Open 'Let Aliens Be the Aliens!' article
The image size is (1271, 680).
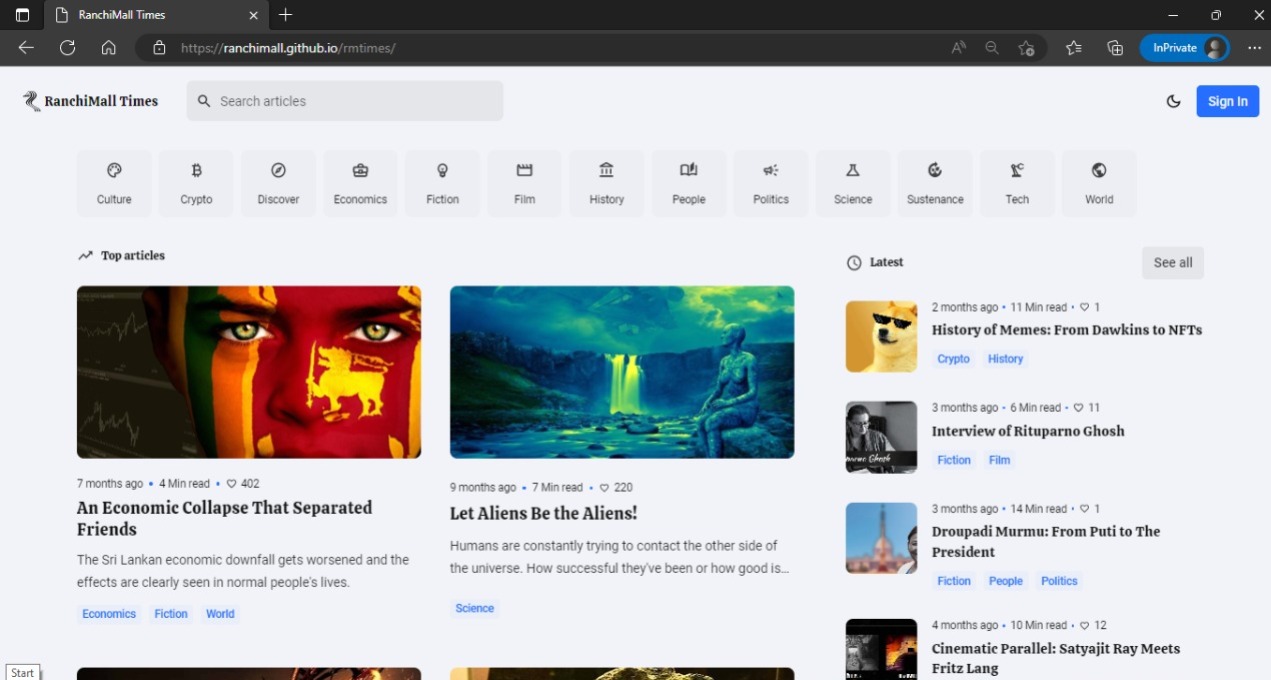coord(543,513)
